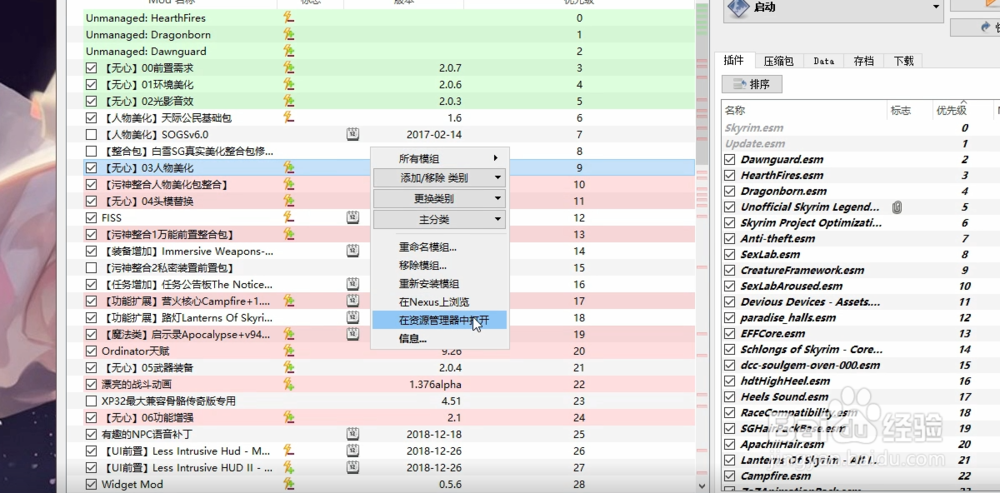The image size is (1000, 493).
Task: Click the notes icon in the FISS row
Action: [353, 217]
